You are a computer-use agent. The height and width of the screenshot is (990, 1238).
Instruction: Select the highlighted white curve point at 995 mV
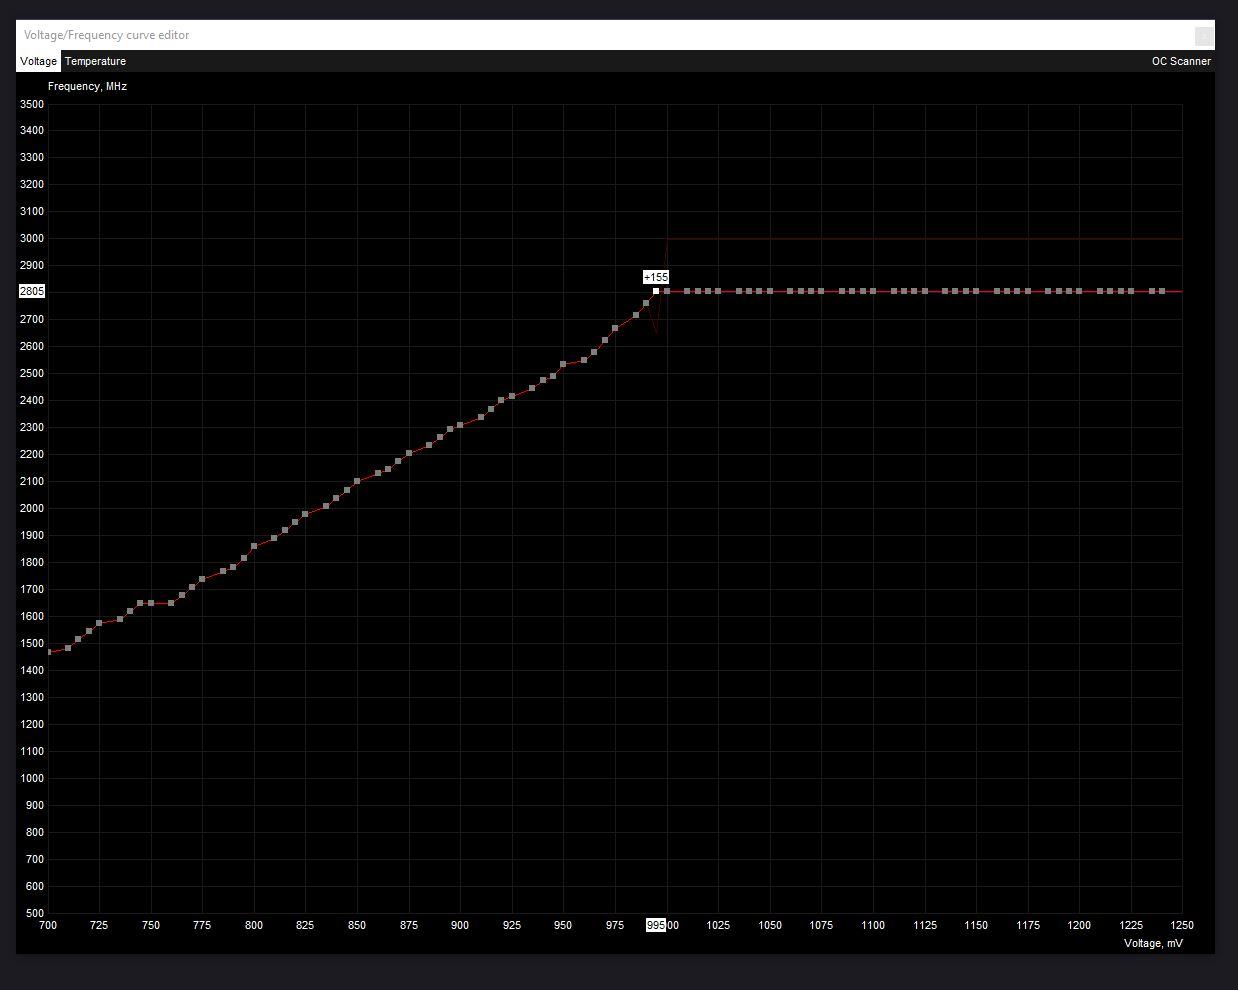tap(656, 291)
